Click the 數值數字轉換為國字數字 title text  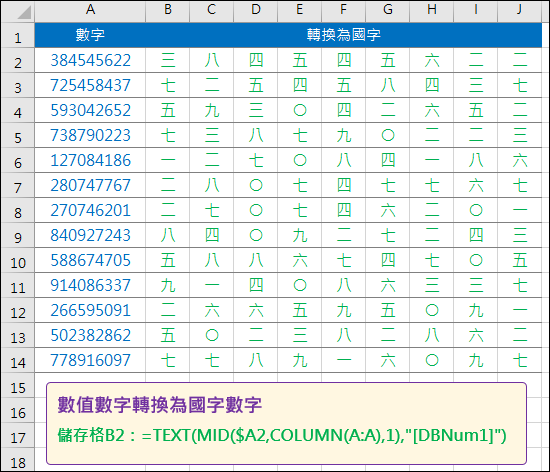tap(160, 405)
